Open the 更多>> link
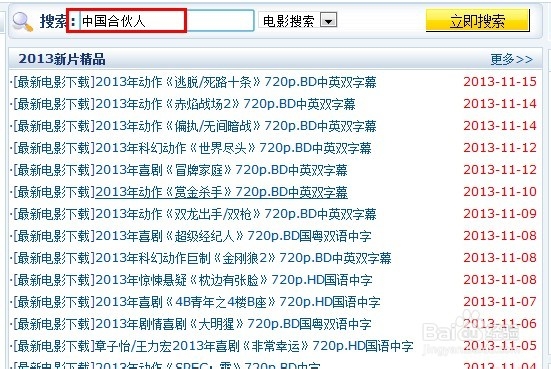Image resolution: width=551 pixels, height=369 pixels. tap(512, 59)
